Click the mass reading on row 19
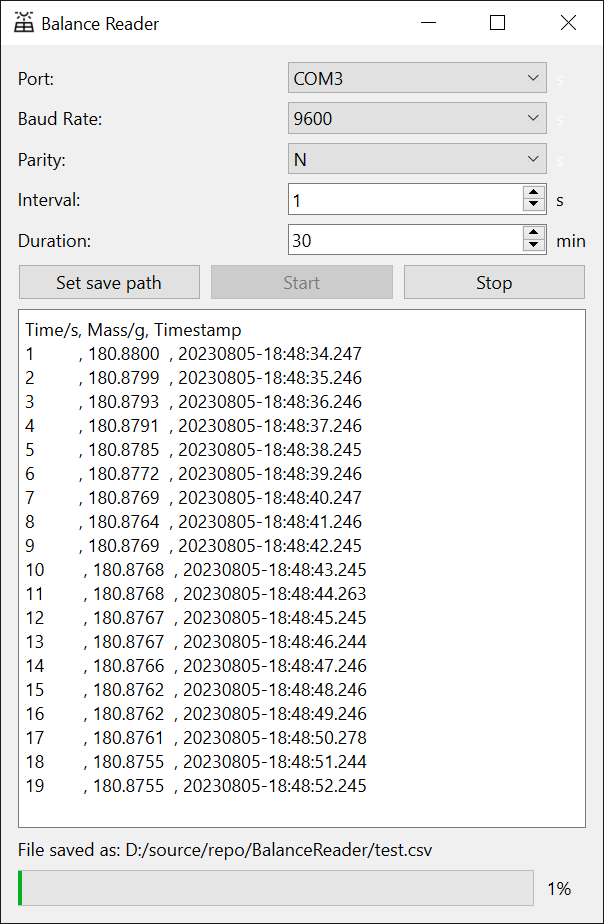604x924 pixels. 120,785
